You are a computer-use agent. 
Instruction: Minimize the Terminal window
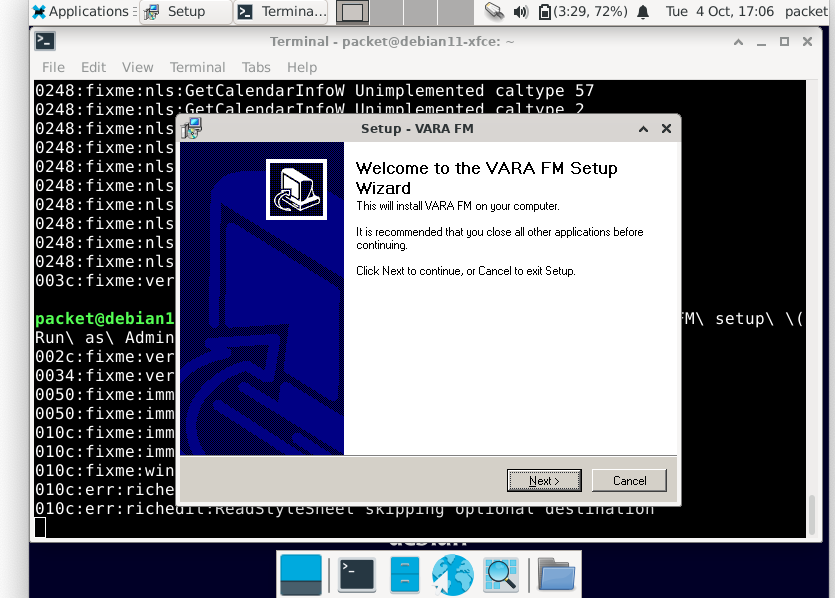[x=762, y=42]
